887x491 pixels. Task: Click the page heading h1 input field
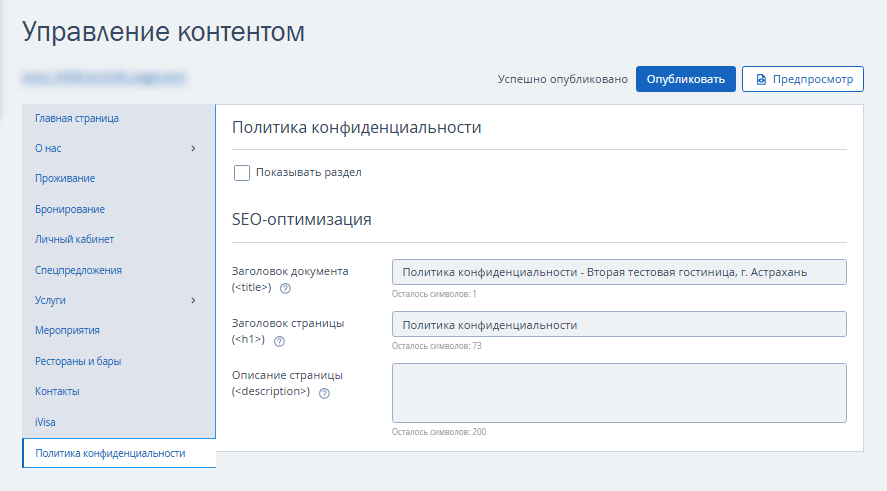point(618,325)
